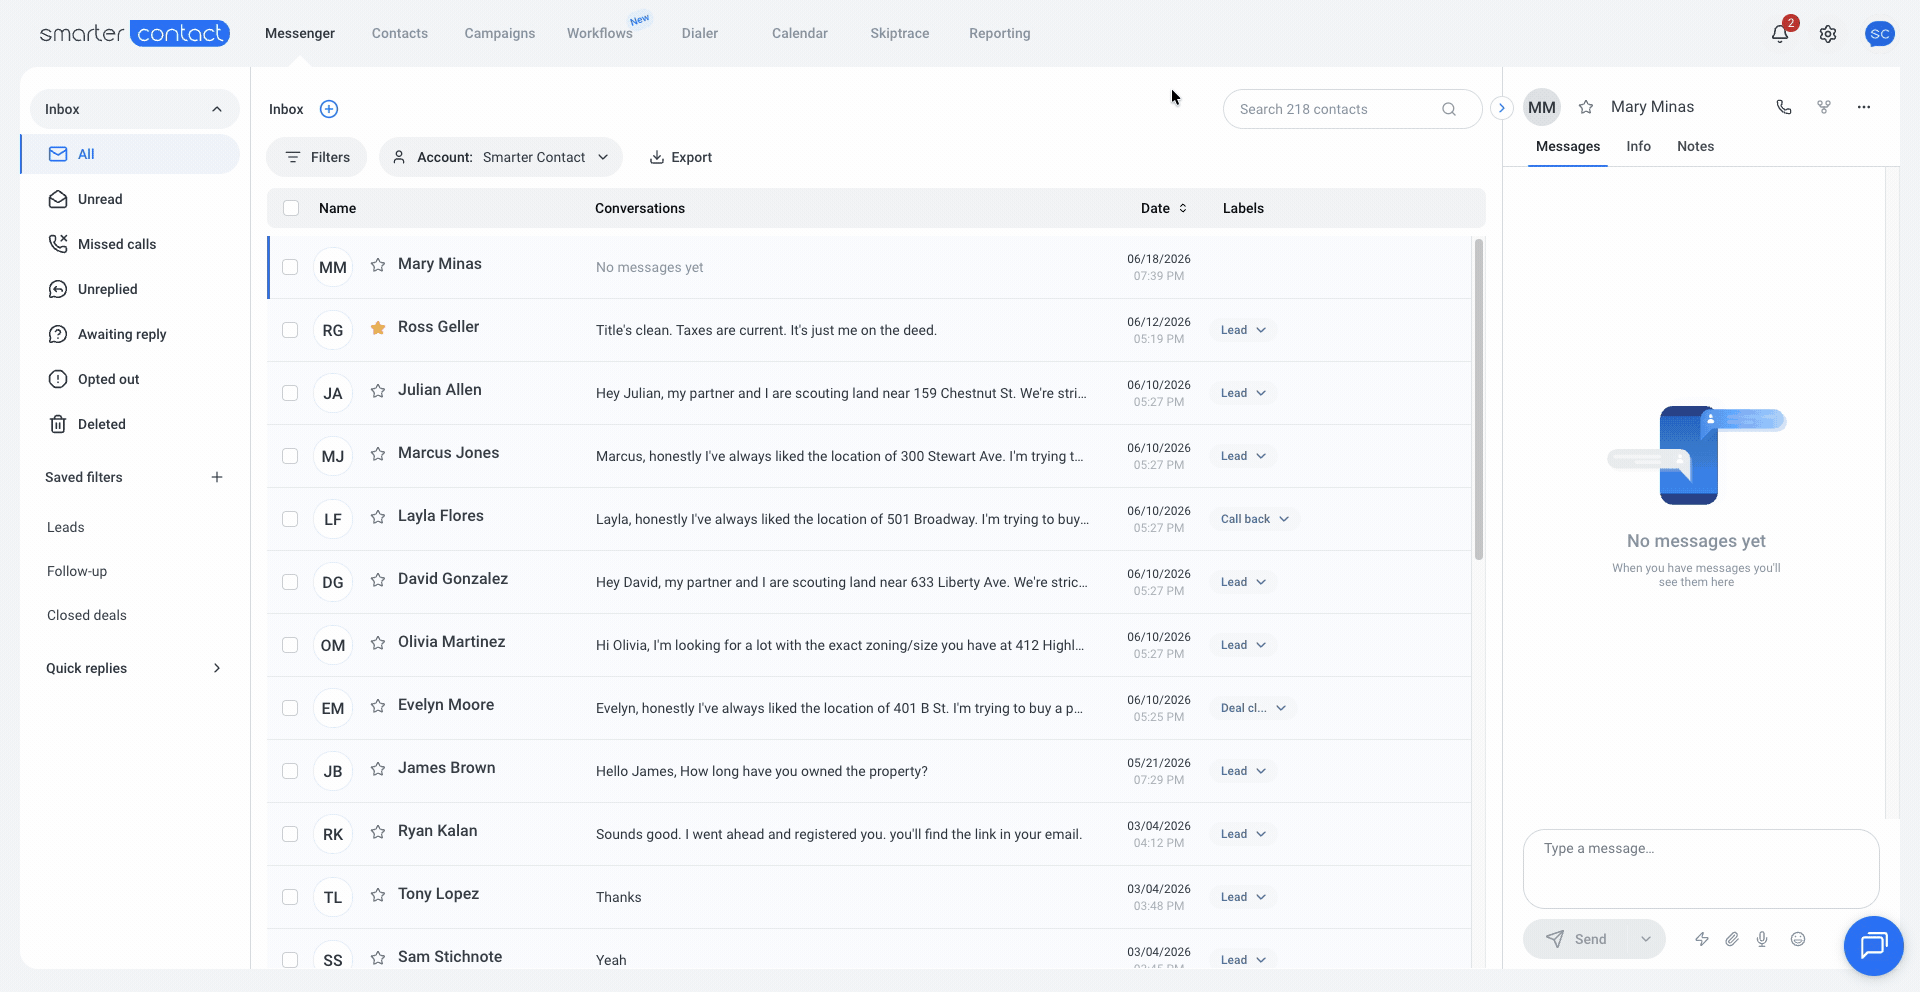Check the Ross Geller row checkbox
1920x992 pixels.
coord(290,330)
